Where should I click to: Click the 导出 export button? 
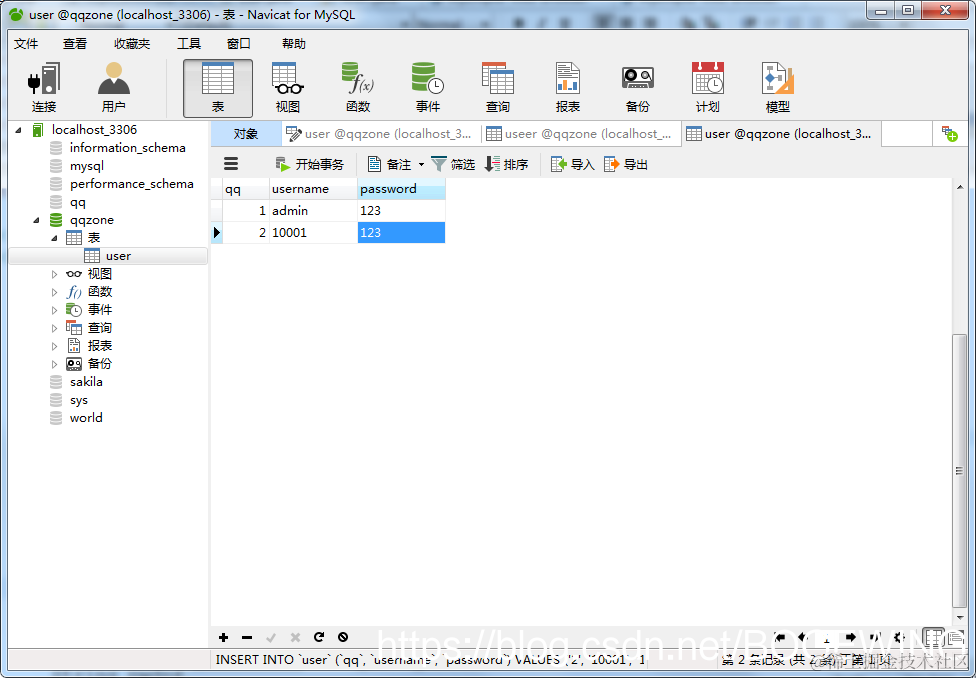tap(626, 164)
